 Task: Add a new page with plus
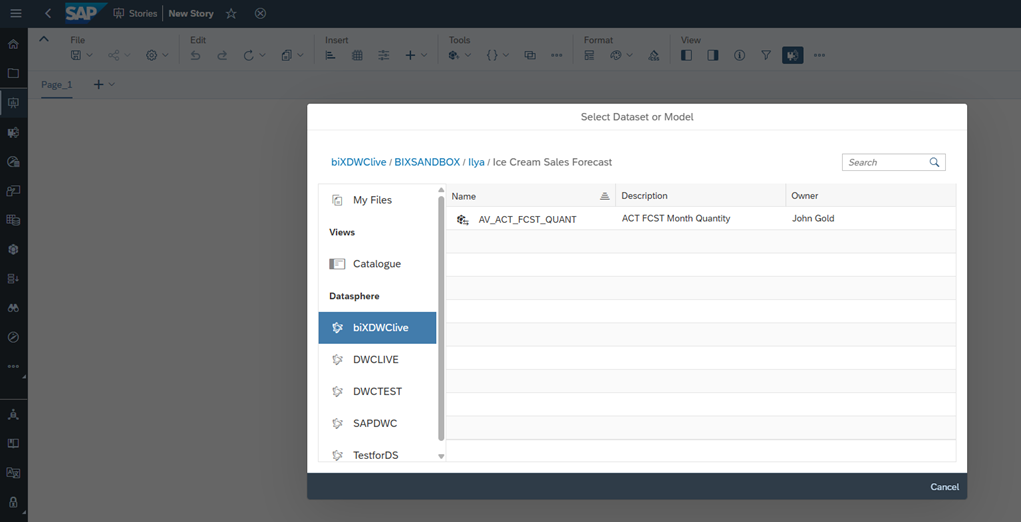click(x=98, y=84)
